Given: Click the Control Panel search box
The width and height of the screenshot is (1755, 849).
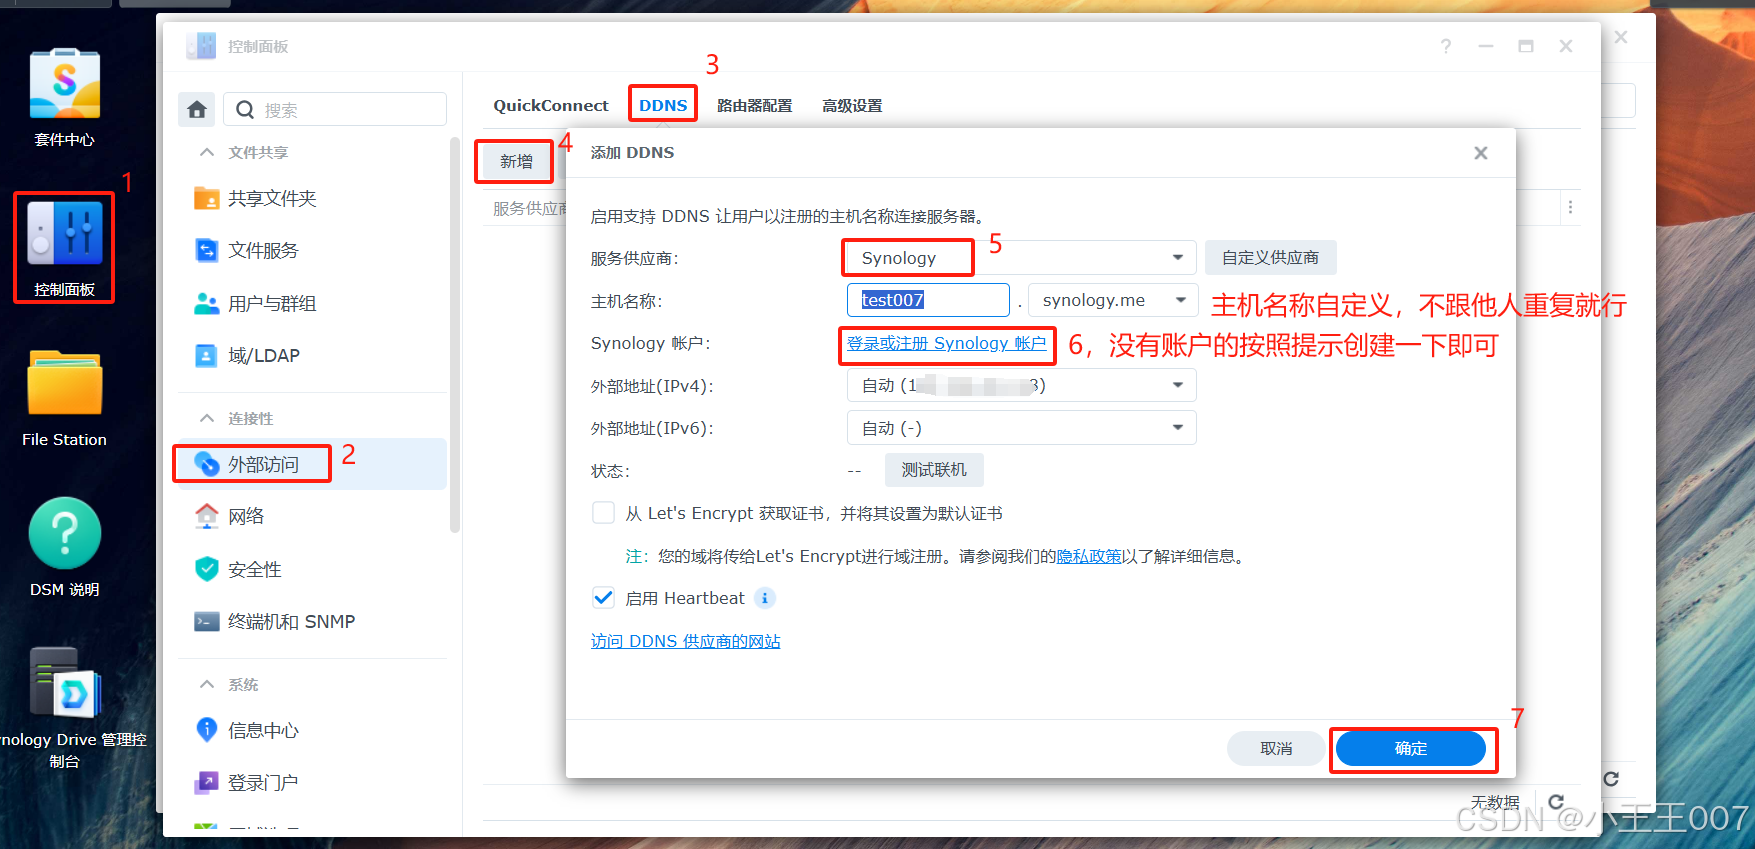Looking at the screenshot, I should point(335,109).
